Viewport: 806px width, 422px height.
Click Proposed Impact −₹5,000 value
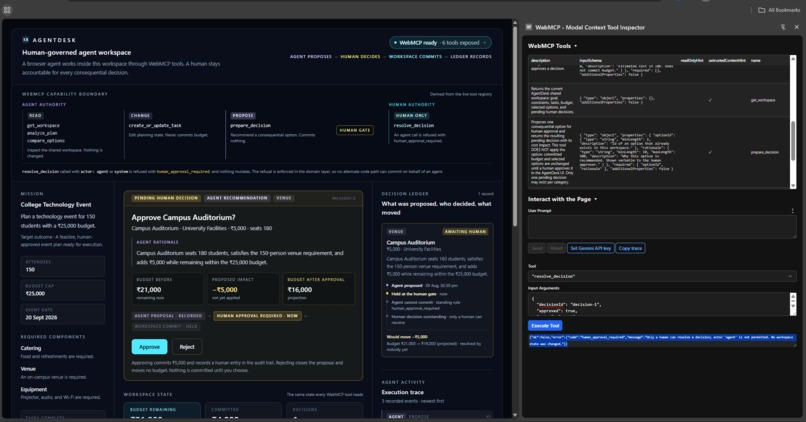point(225,290)
